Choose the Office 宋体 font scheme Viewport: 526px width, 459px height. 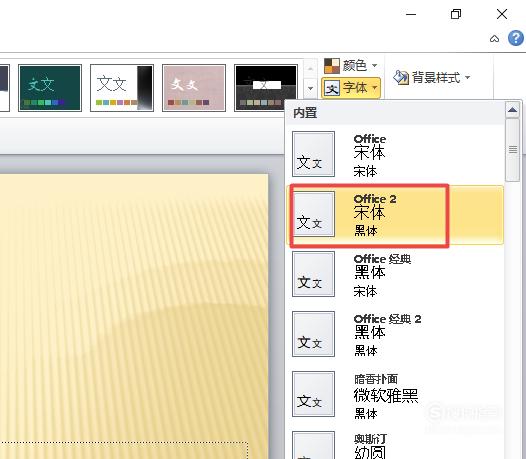click(395, 154)
